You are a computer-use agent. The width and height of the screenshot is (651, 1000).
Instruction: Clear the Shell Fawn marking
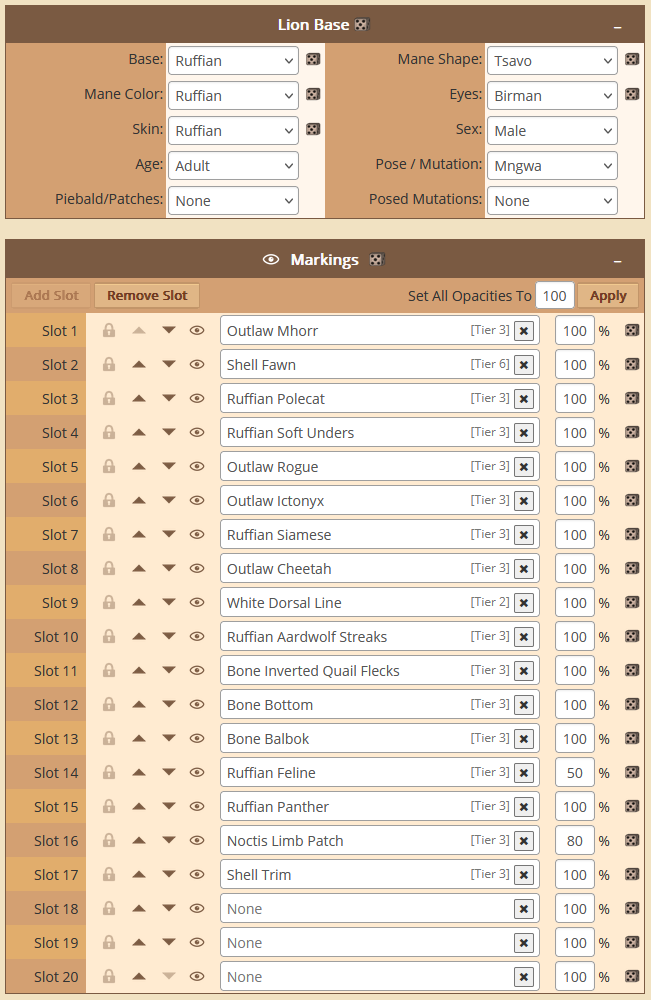pos(524,365)
